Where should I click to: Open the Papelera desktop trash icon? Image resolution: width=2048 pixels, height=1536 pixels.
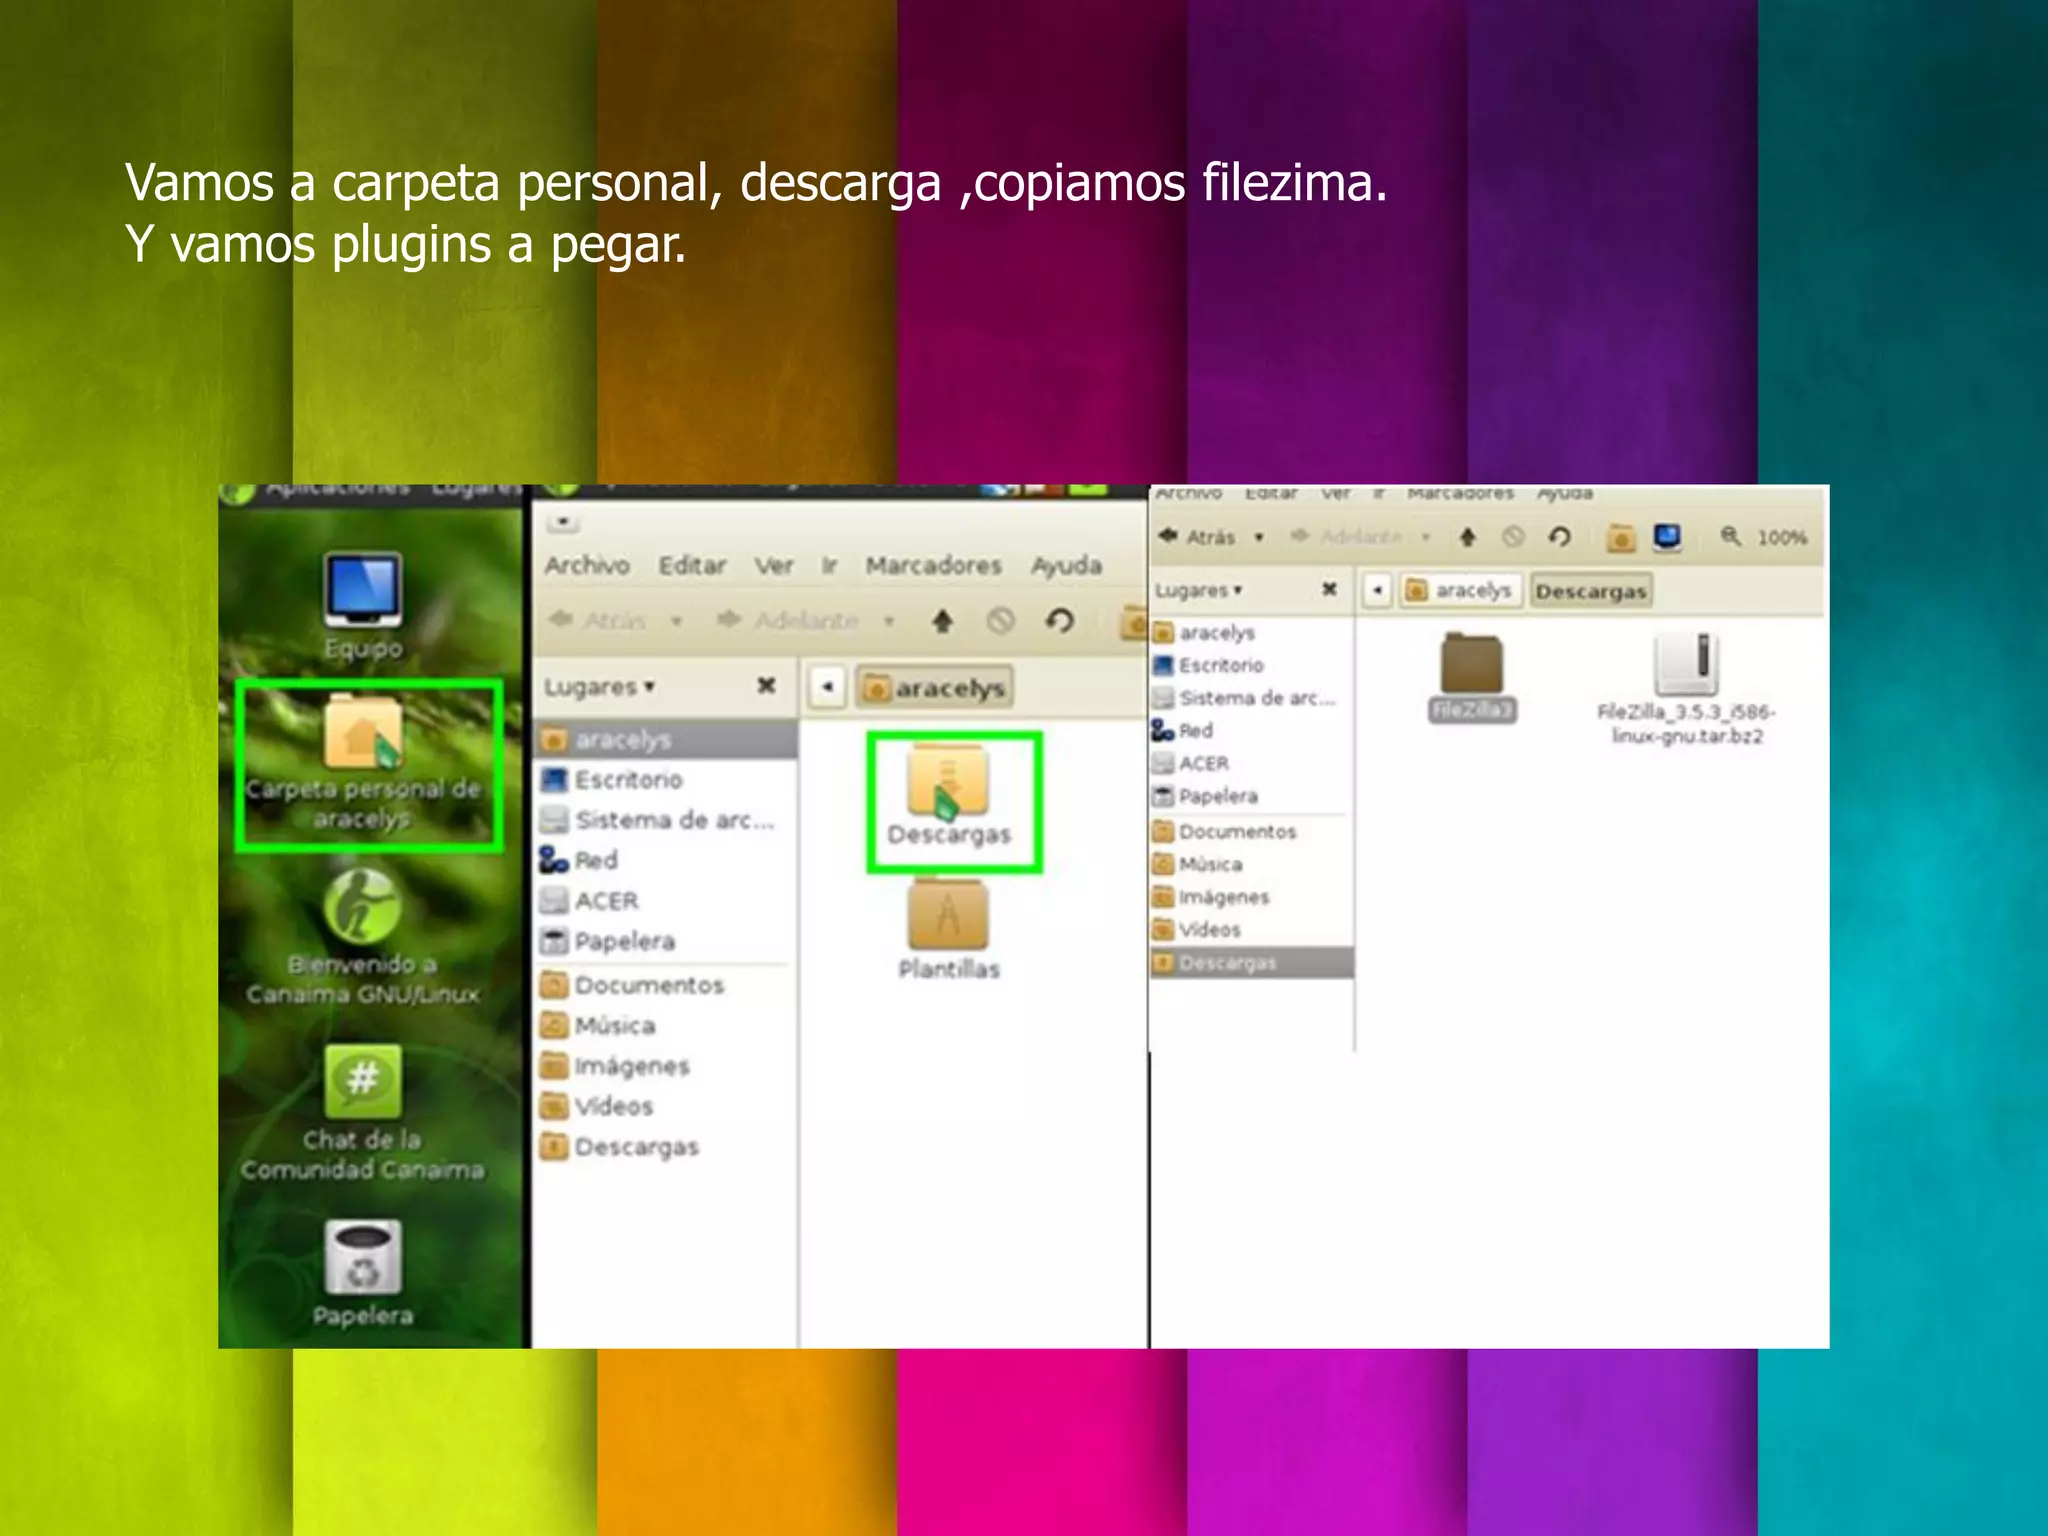[x=363, y=1273]
